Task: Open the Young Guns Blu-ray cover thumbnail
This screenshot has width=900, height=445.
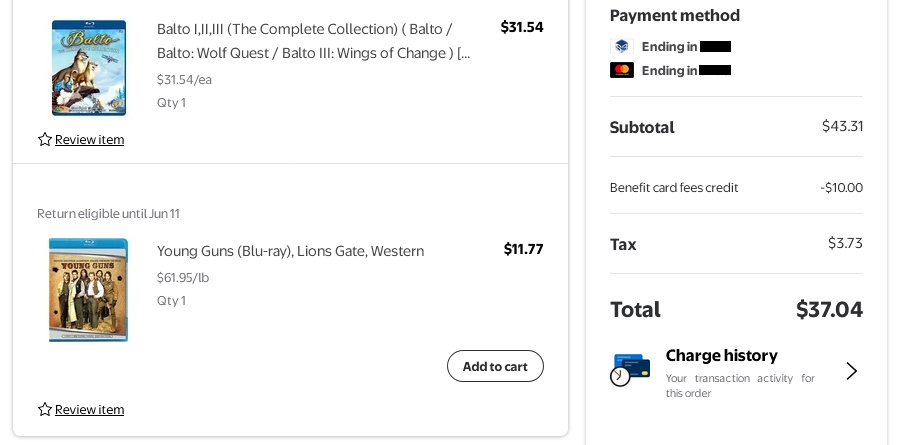Action: point(89,290)
